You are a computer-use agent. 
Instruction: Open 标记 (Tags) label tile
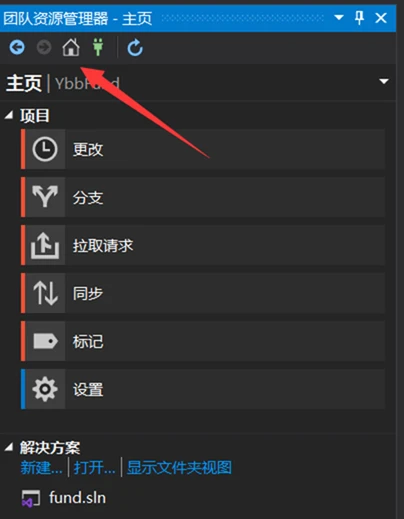[x=203, y=341]
